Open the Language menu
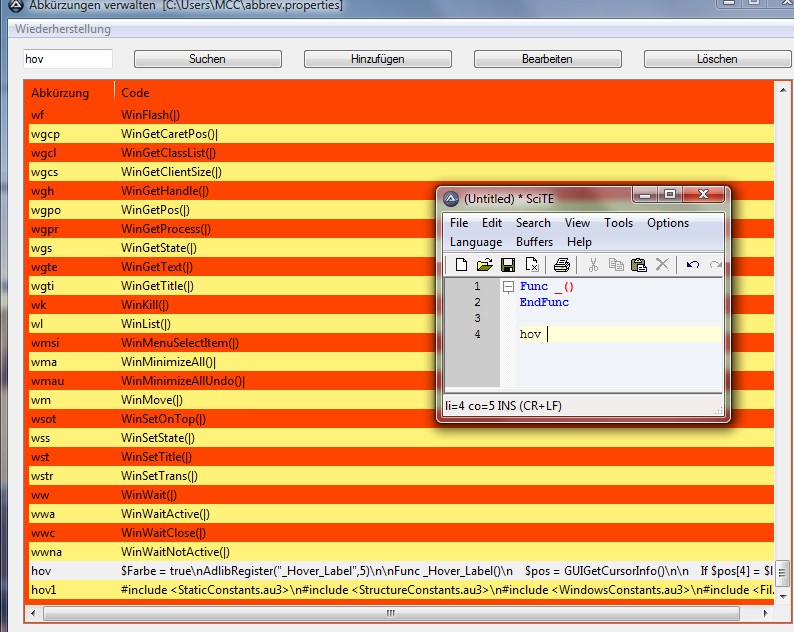This screenshot has width=794, height=632. [476, 242]
